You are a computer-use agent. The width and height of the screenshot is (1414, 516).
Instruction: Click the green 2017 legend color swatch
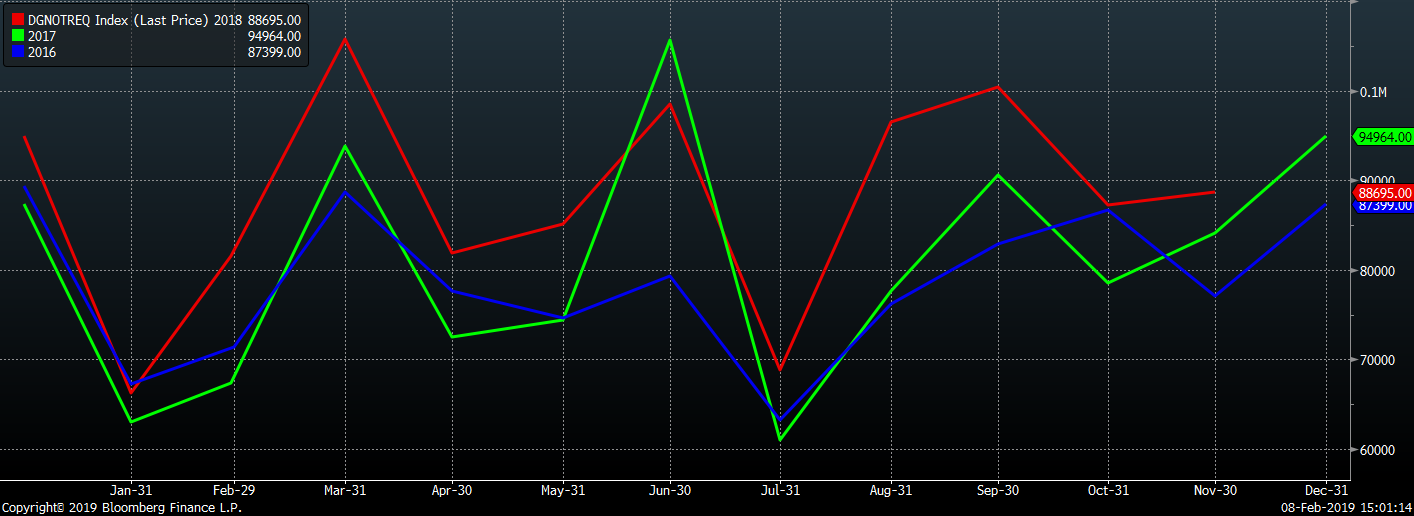(17, 36)
